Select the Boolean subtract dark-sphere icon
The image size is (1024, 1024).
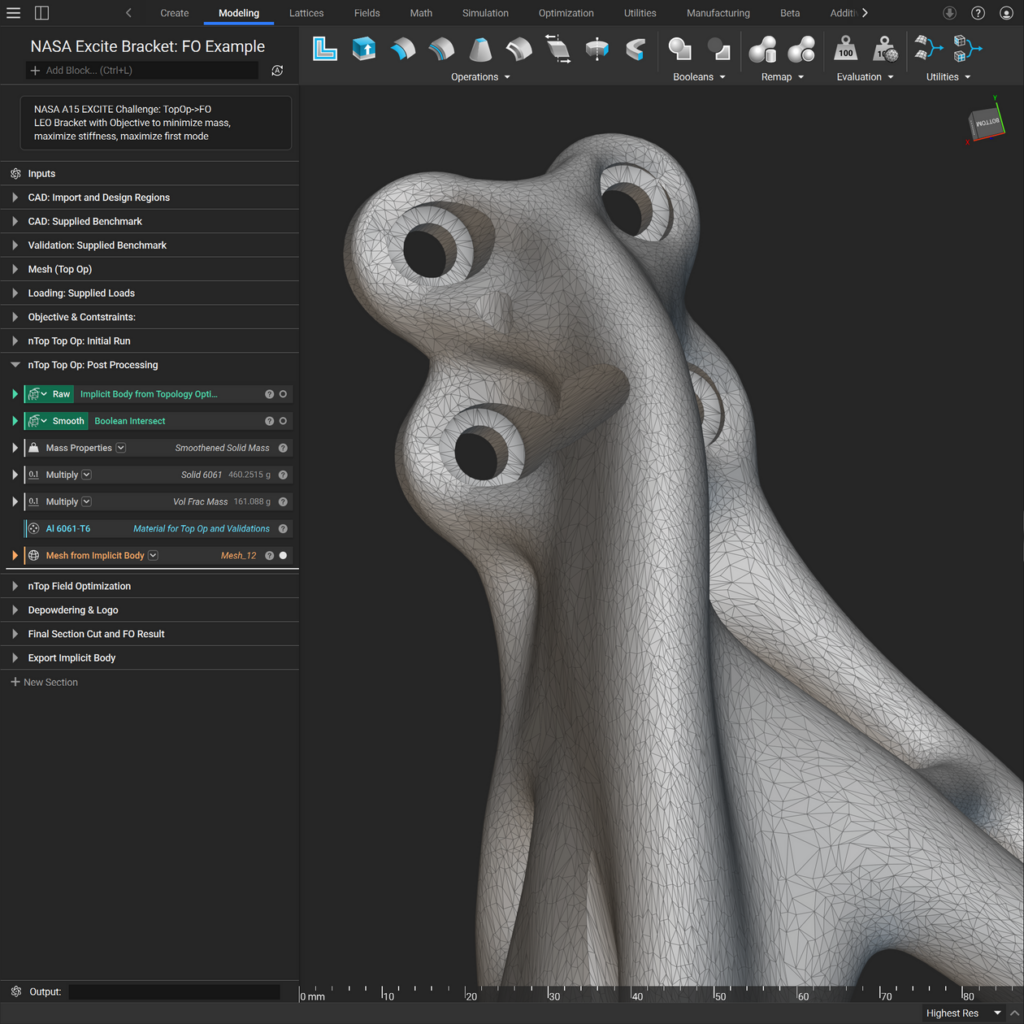[x=719, y=49]
